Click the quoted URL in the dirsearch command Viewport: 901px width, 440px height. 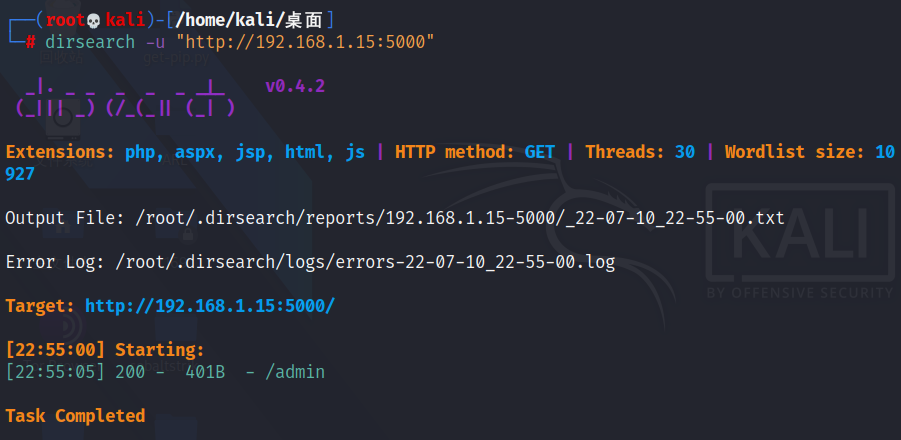pos(305,41)
